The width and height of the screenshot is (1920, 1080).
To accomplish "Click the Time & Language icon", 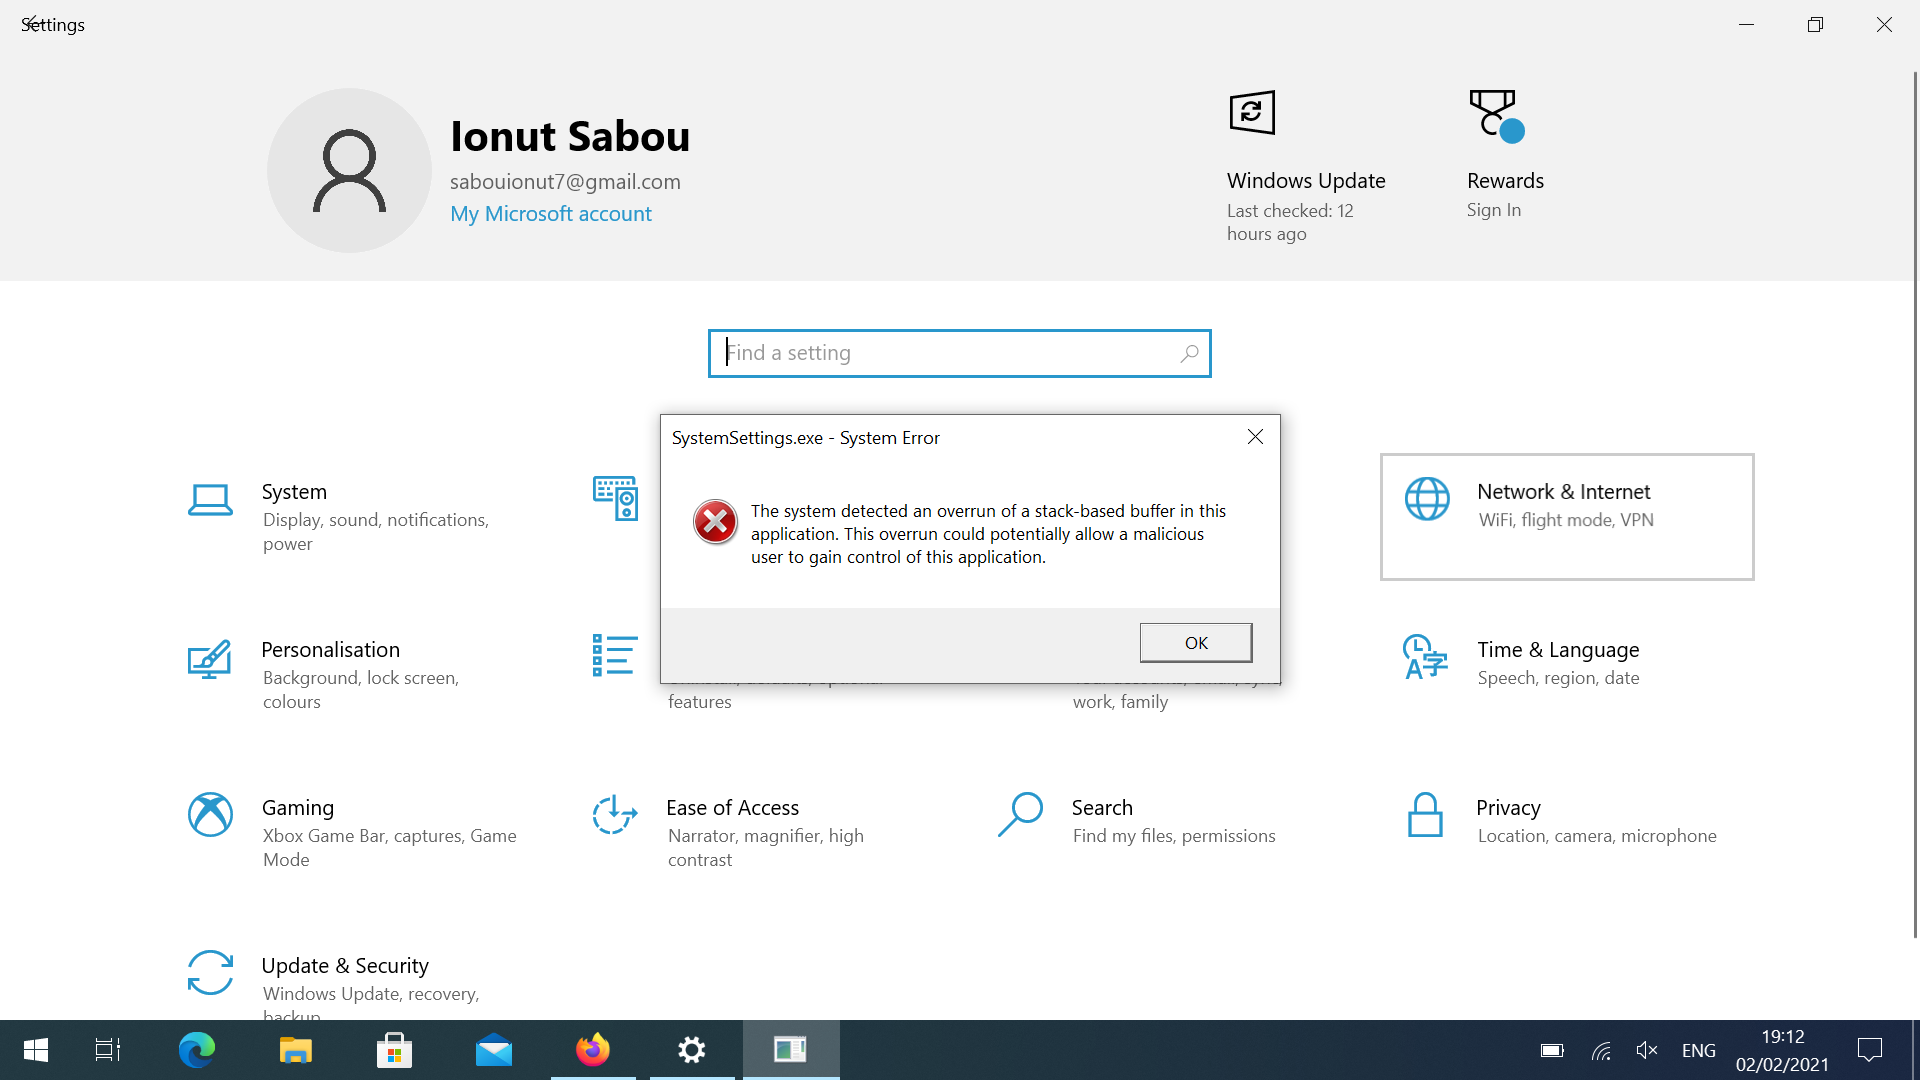I will (1425, 657).
